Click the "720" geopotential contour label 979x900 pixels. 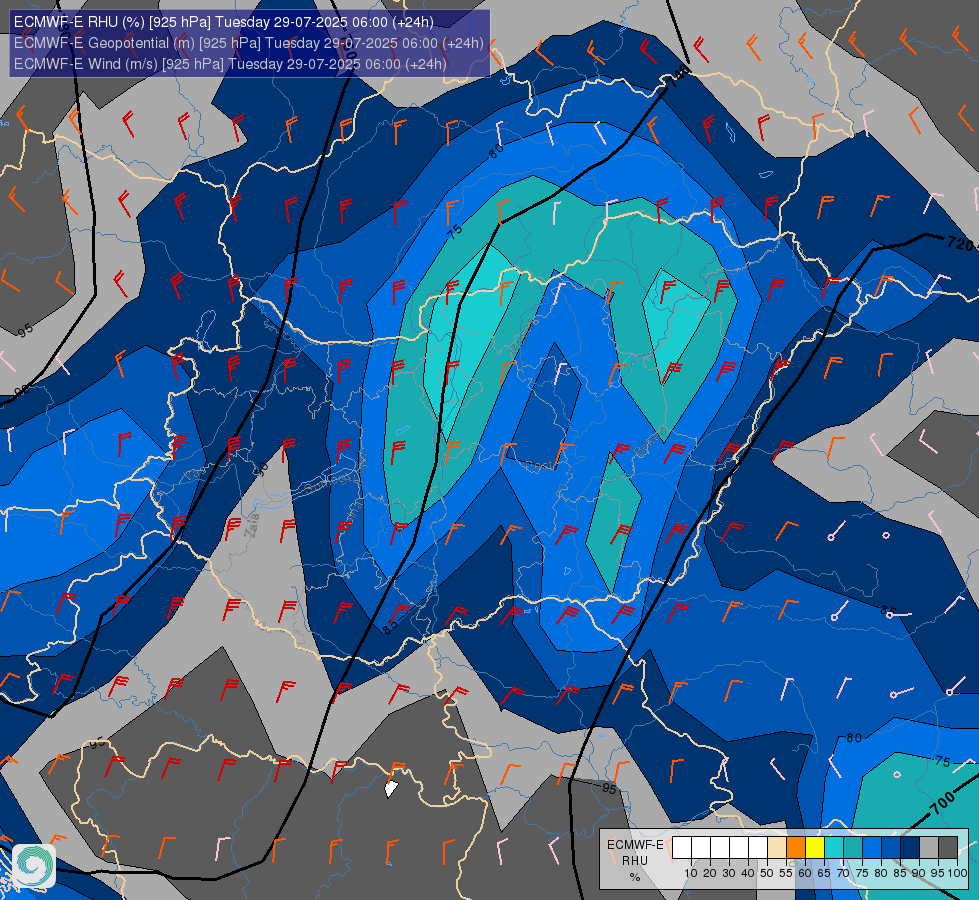[x=961, y=242]
